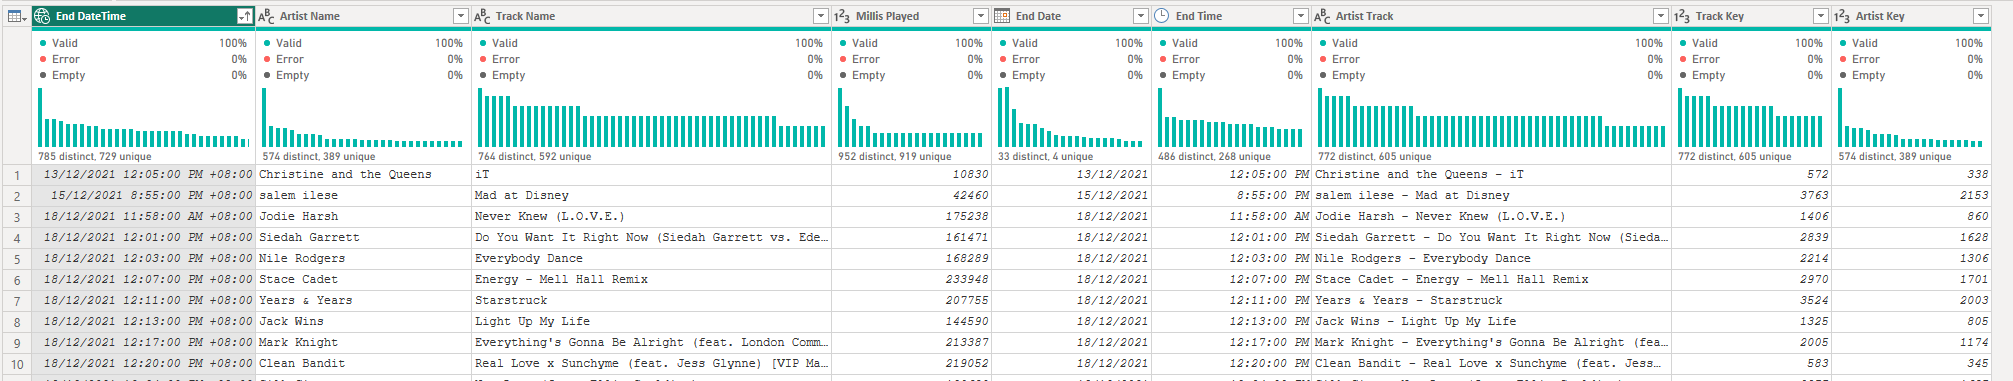Click the 123 type icon on Track Key
The image size is (2013, 381).
pos(1682,16)
